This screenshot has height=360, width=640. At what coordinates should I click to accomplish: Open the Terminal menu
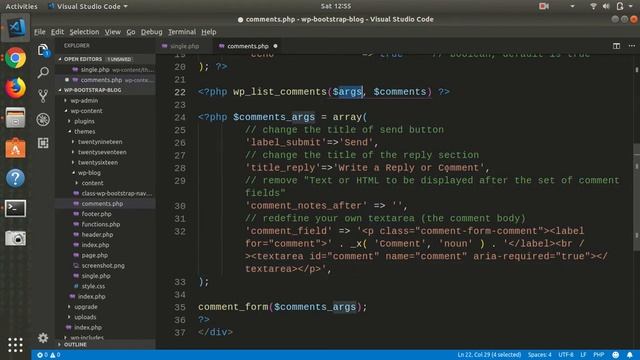(182, 32)
